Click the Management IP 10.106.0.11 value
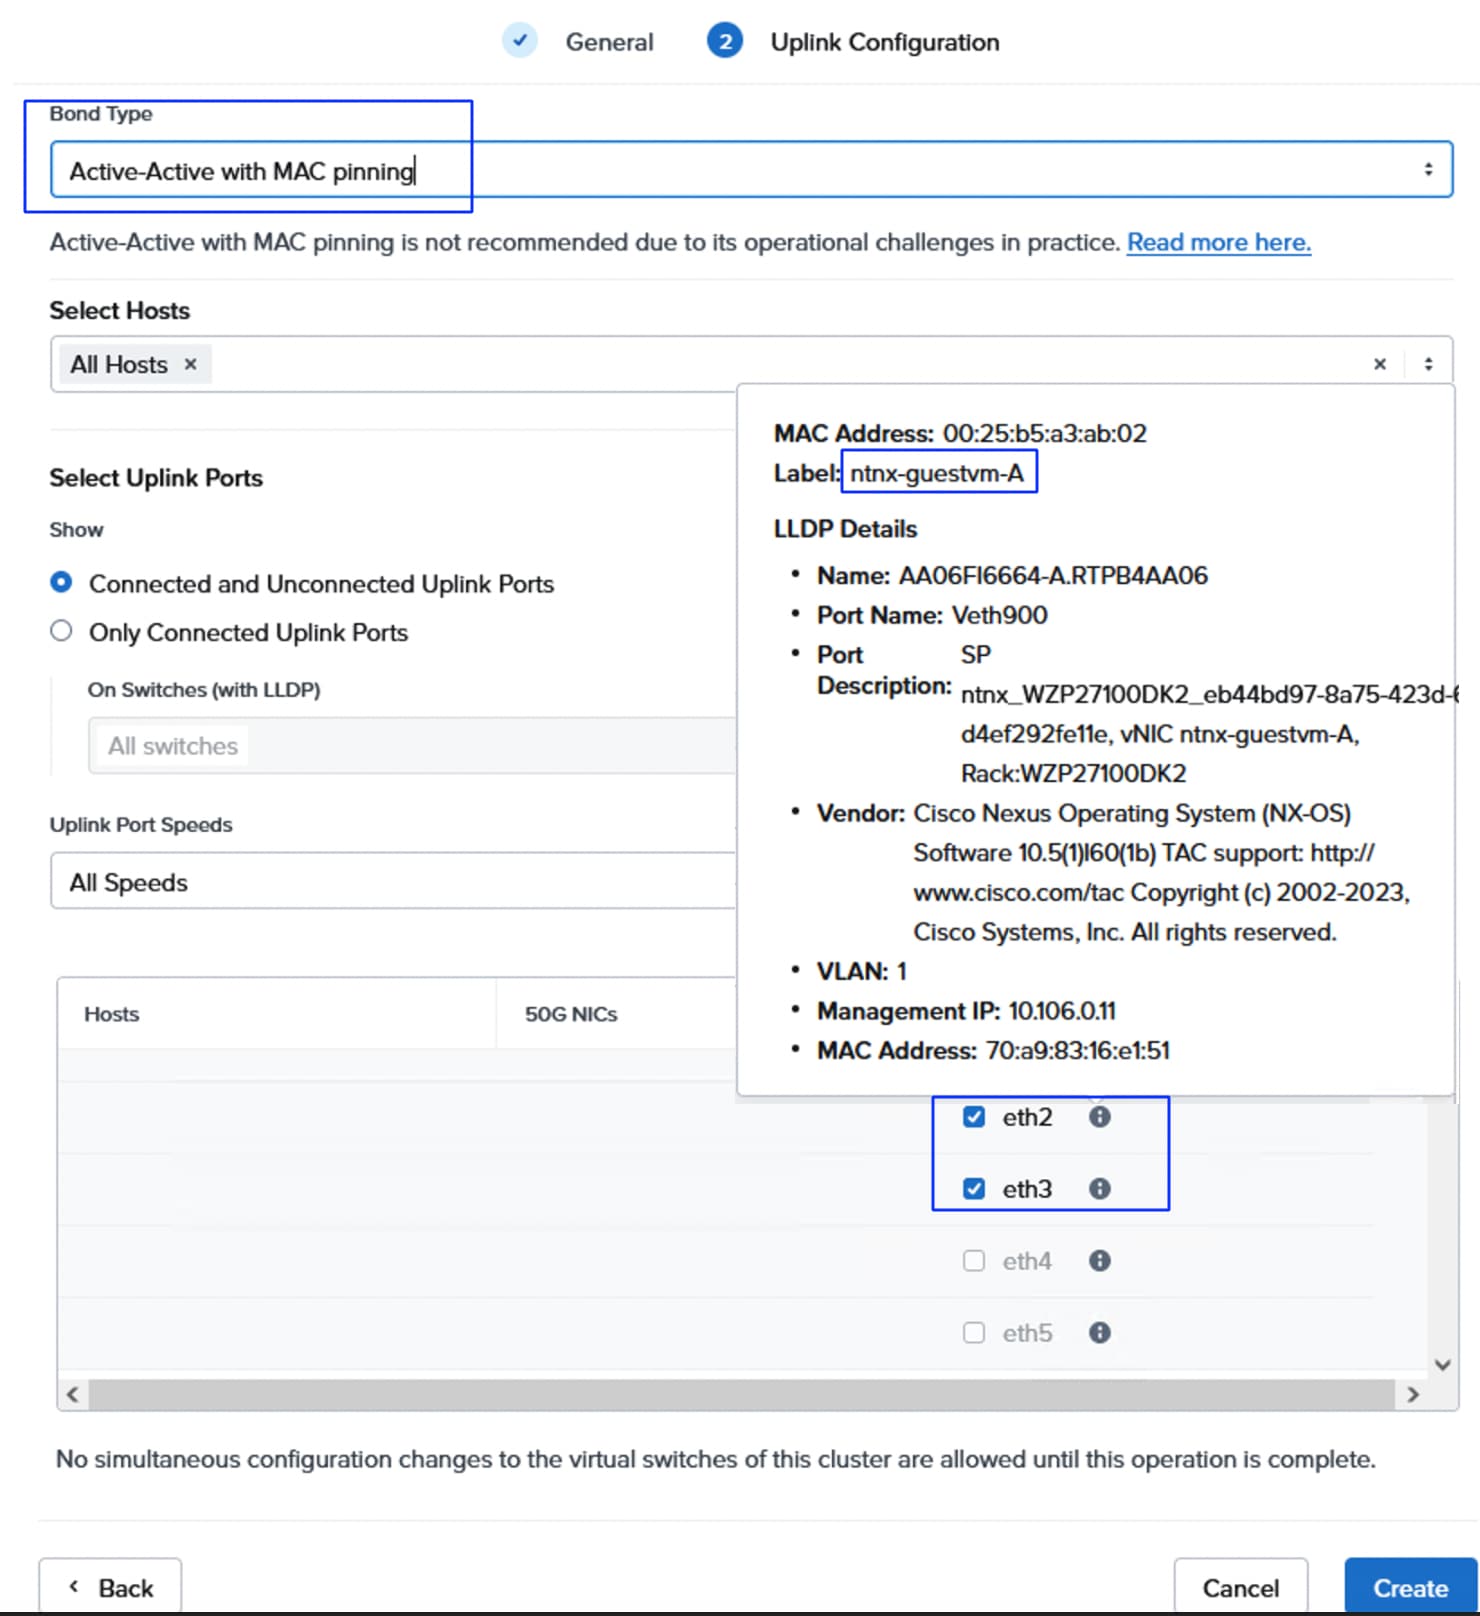The height and width of the screenshot is (1616, 1480). point(1062,1011)
